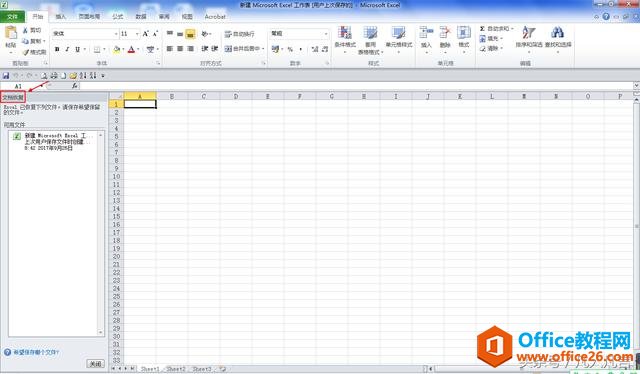Switch to the Page Layout tab
The height and width of the screenshot is (374, 640).
click(x=89, y=16)
